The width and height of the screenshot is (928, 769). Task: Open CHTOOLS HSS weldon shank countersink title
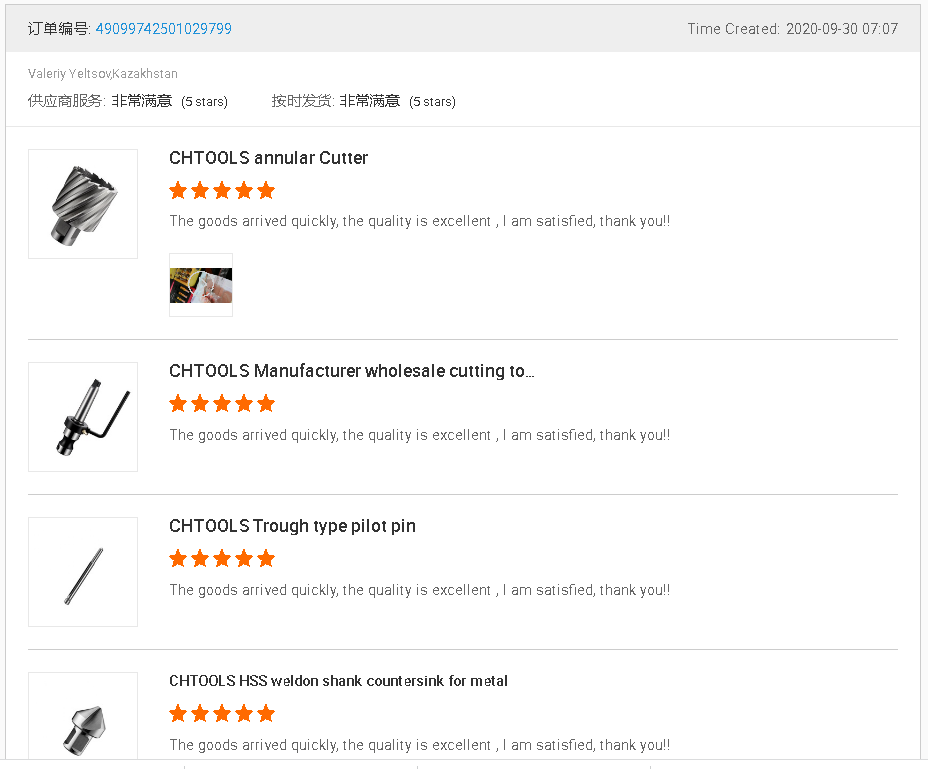click(x=338, y=681)
